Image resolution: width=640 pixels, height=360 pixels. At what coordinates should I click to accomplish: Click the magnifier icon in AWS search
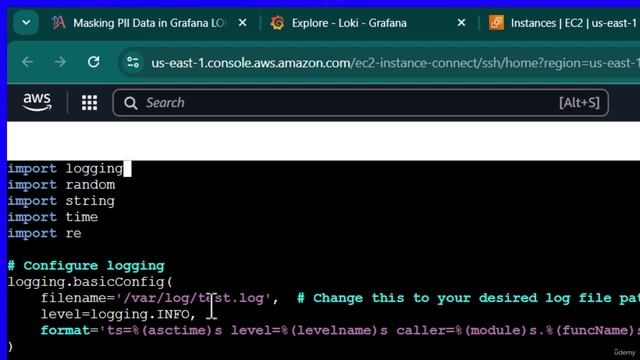[130, 103]
